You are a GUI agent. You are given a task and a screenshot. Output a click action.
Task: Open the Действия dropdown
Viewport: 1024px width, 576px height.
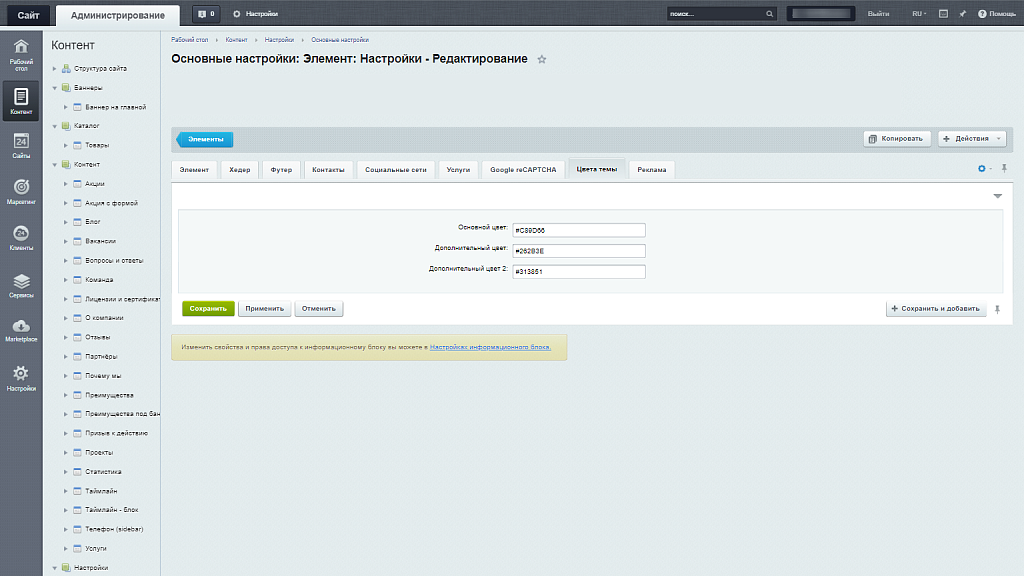[x=971, y=139]
